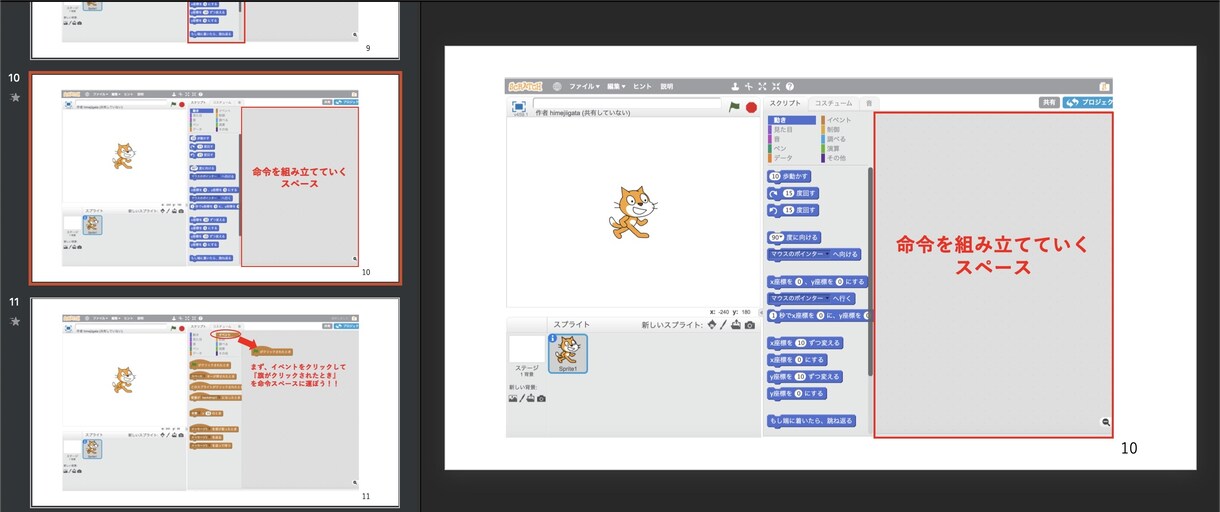Click the block palette scrollbar on main slide
Viewport: 1220px width, 512px height.
pos(870,272)
